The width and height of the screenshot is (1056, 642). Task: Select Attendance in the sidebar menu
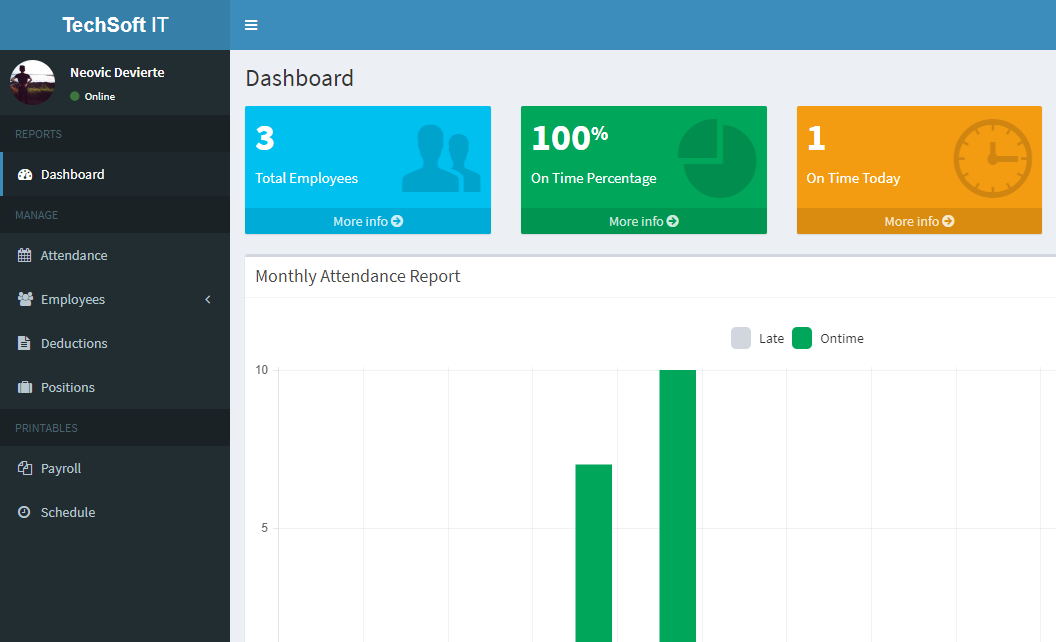click(74, 255)
